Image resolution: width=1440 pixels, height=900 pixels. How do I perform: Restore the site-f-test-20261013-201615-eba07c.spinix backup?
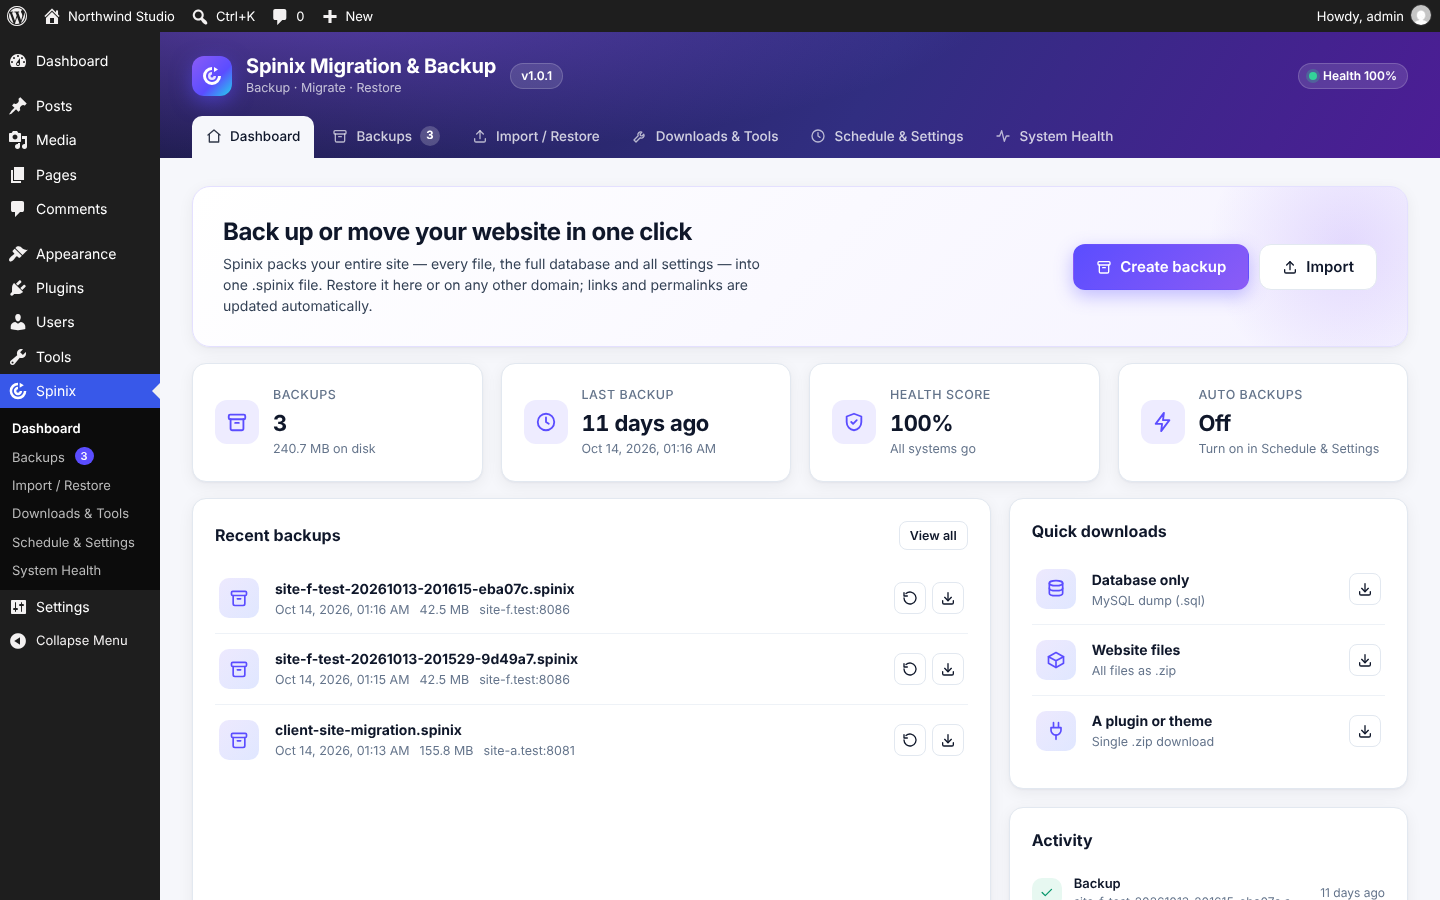tap(910, 598)
